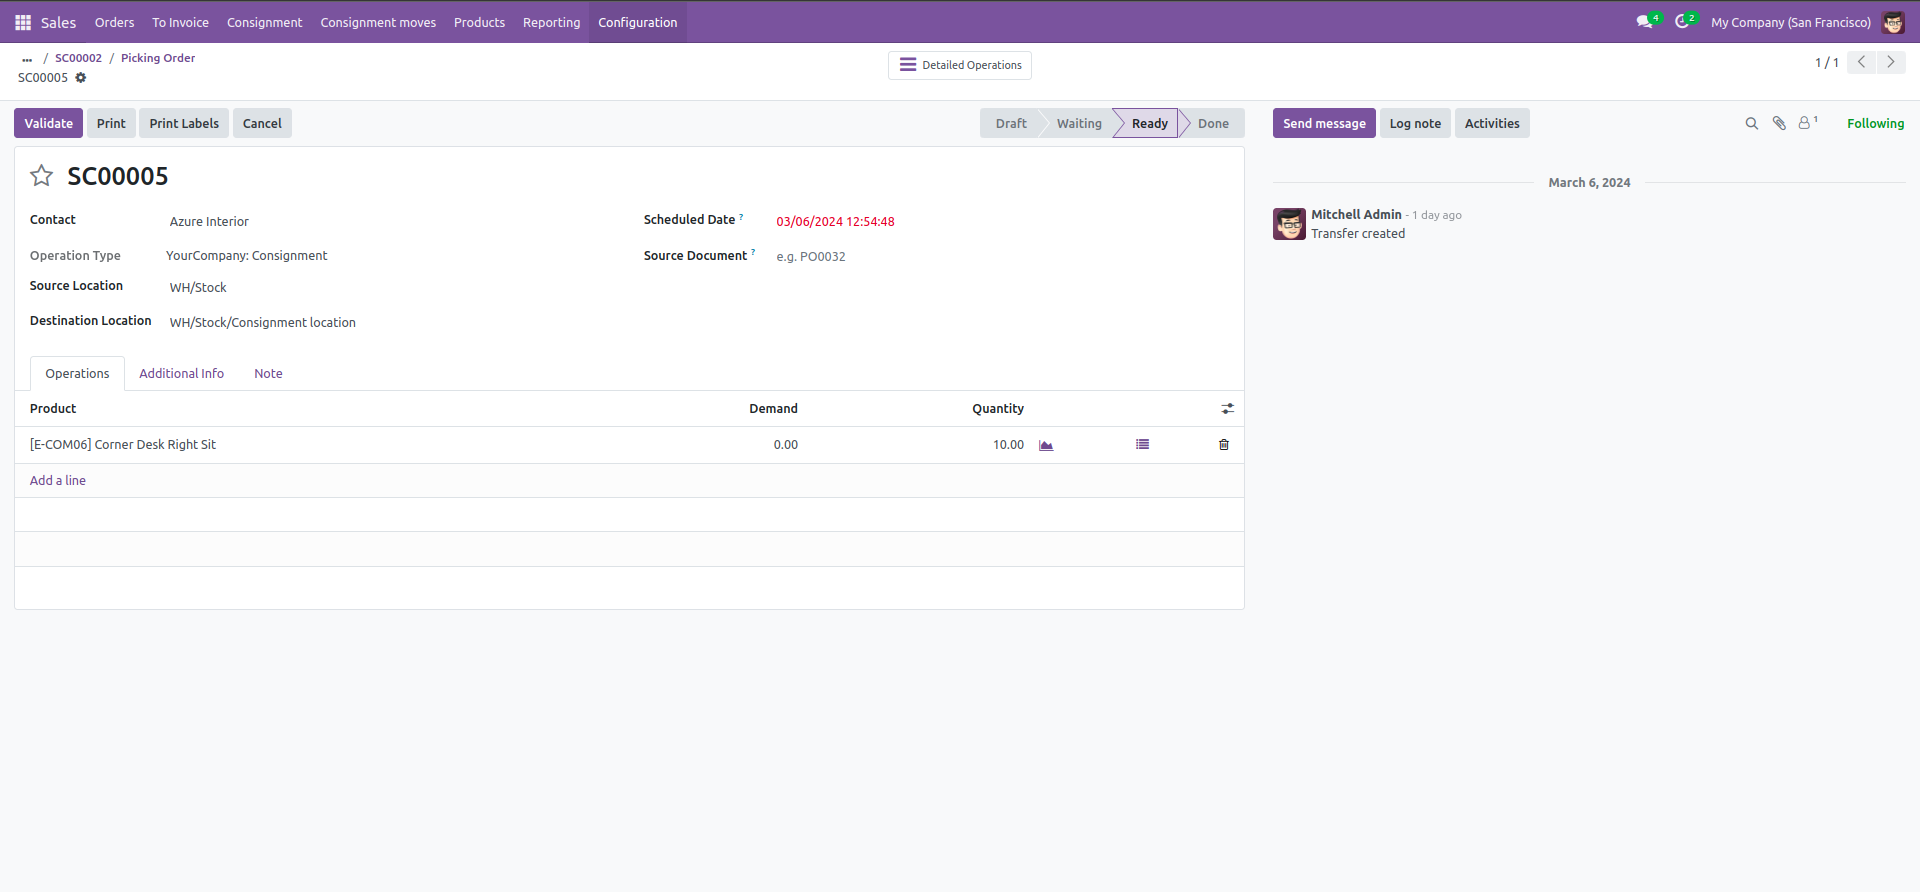This screenshot has width=1920, height=892.
Task: Click the Print button
Action: (111, 123)
